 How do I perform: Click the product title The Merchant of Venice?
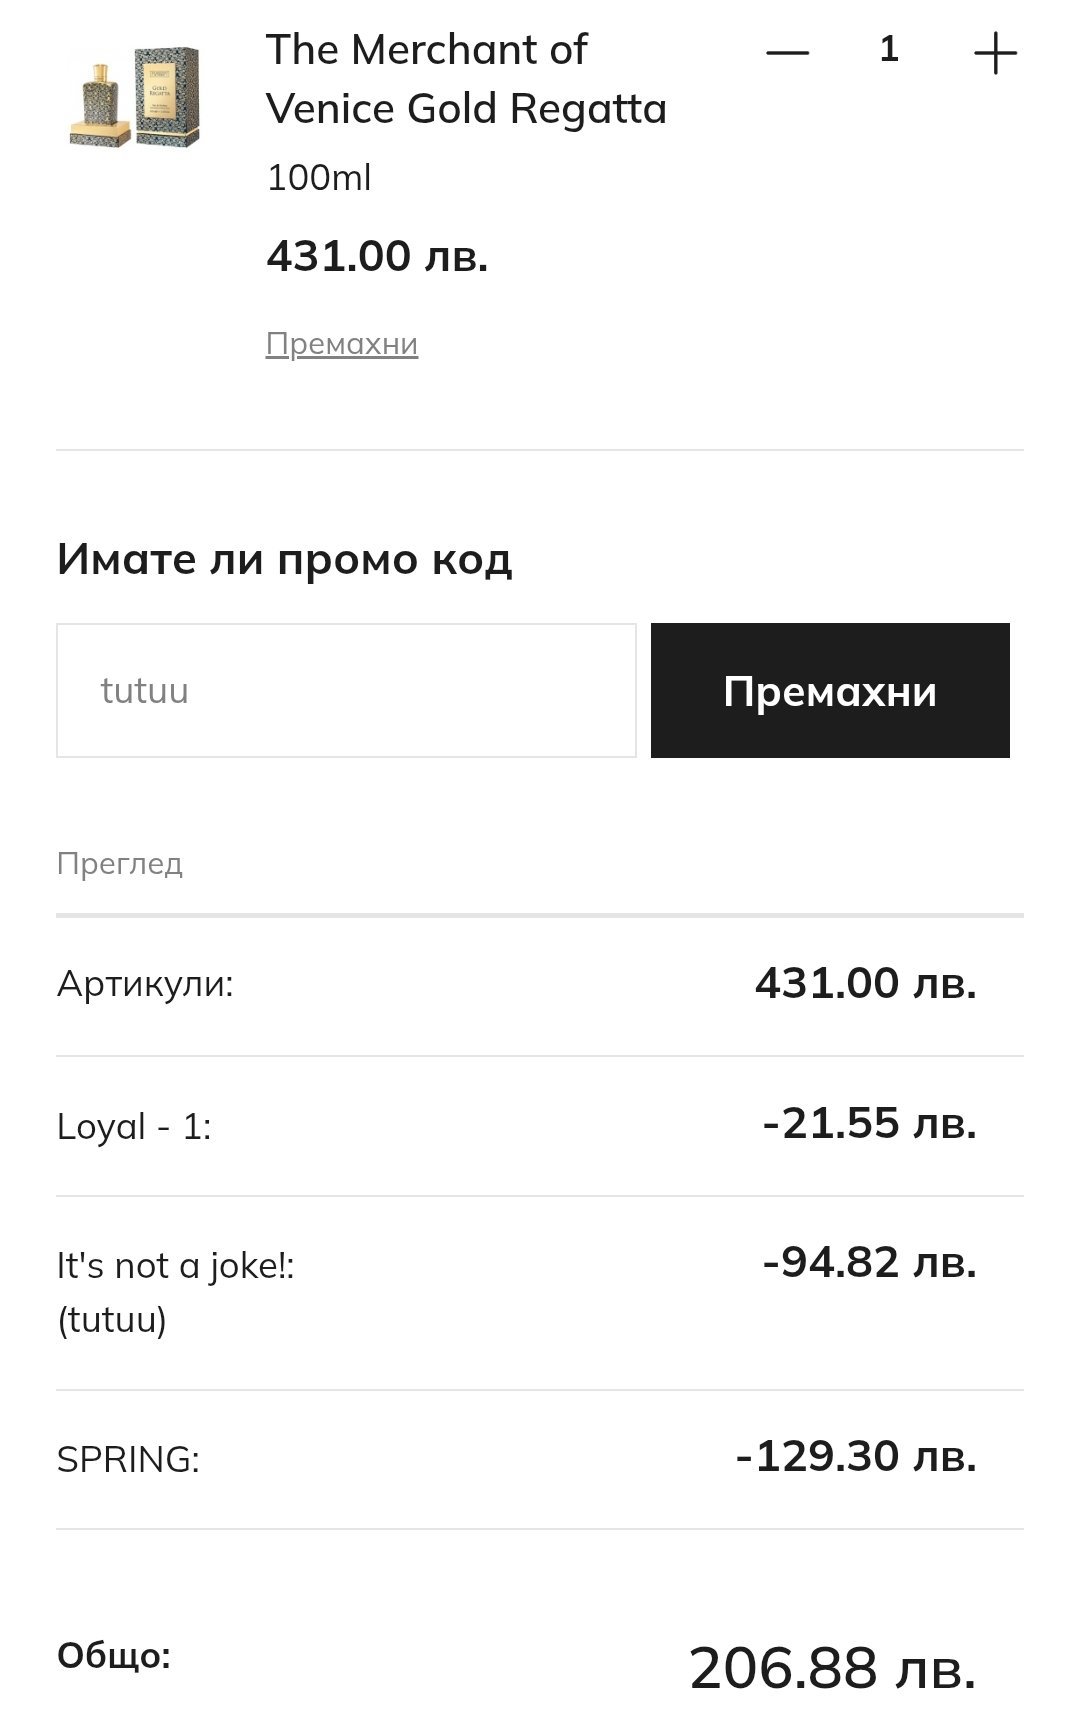[466, 79]
